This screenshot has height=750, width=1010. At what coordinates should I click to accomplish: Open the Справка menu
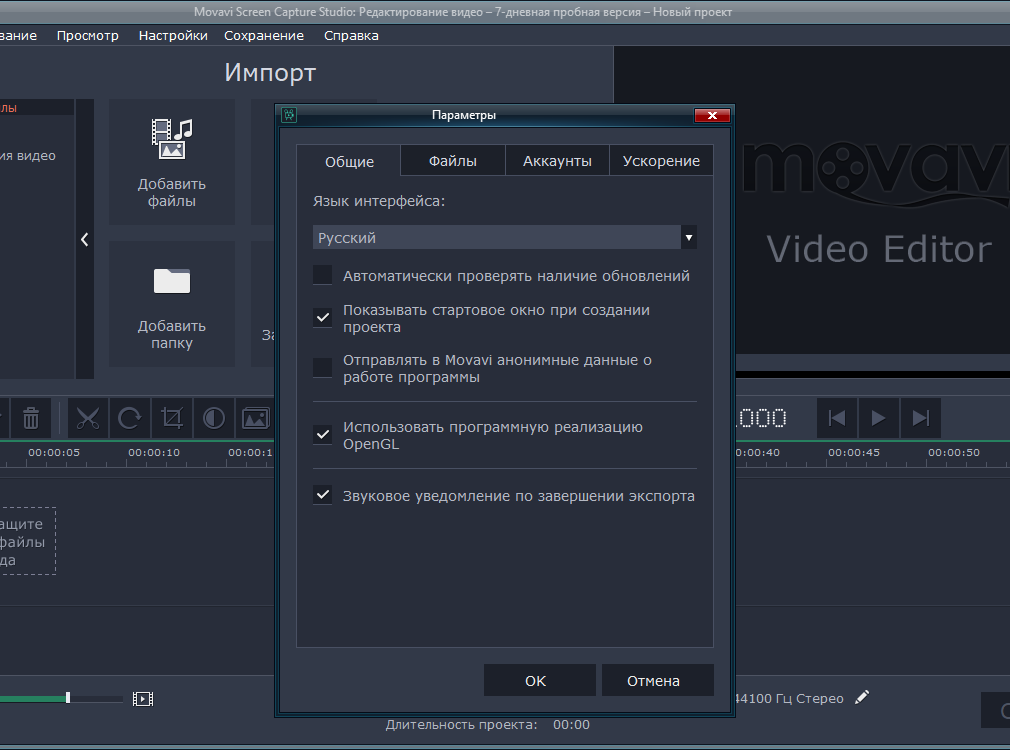pos(351,35)
